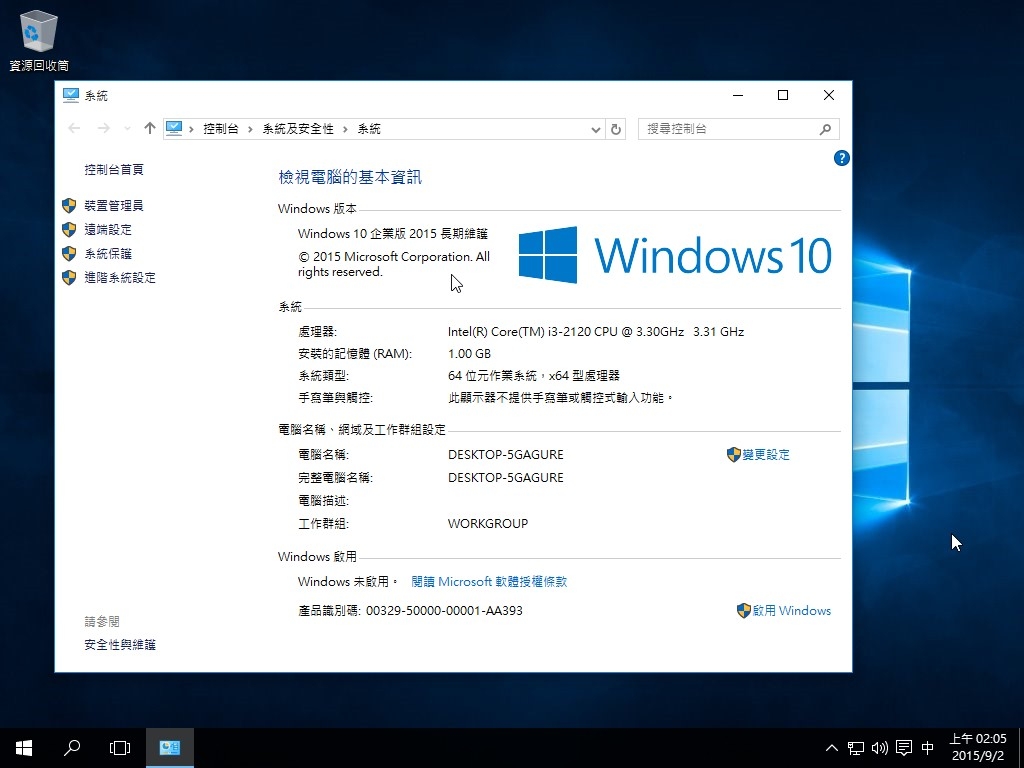Open 系統保護 link
The width and height of the screenshot is (1024, 768).
click(x=108, y=253)
